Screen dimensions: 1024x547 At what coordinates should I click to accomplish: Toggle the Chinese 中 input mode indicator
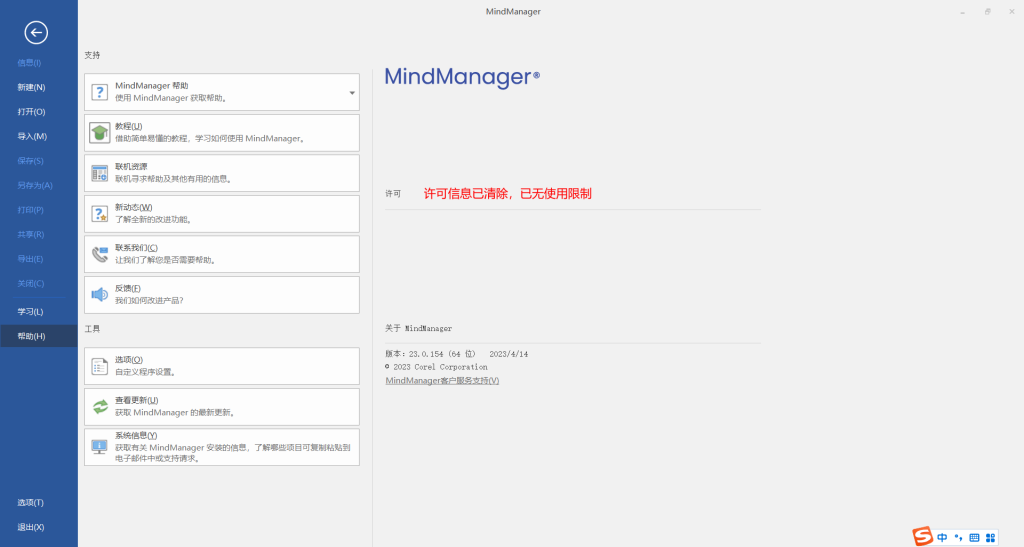(x=942, y=538)
